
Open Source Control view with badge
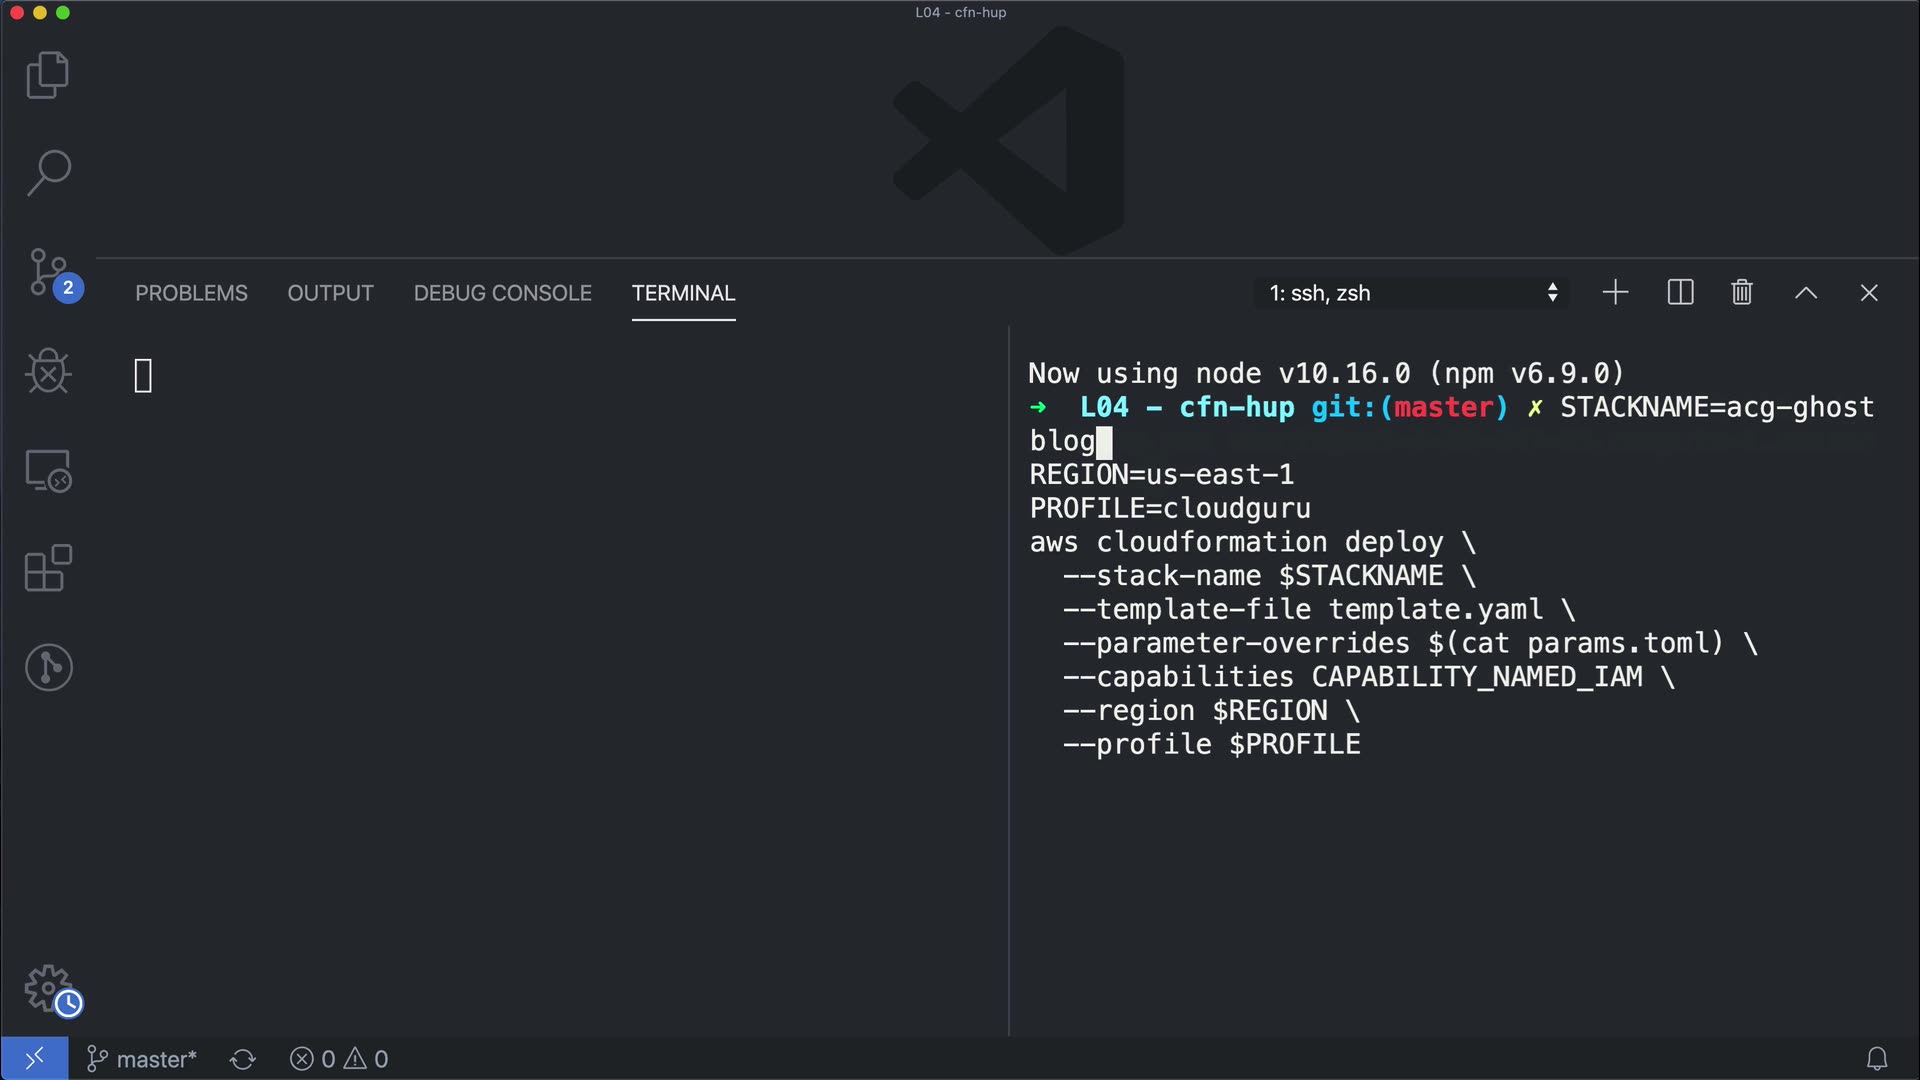pyautogui.click(x=48, y=273)
